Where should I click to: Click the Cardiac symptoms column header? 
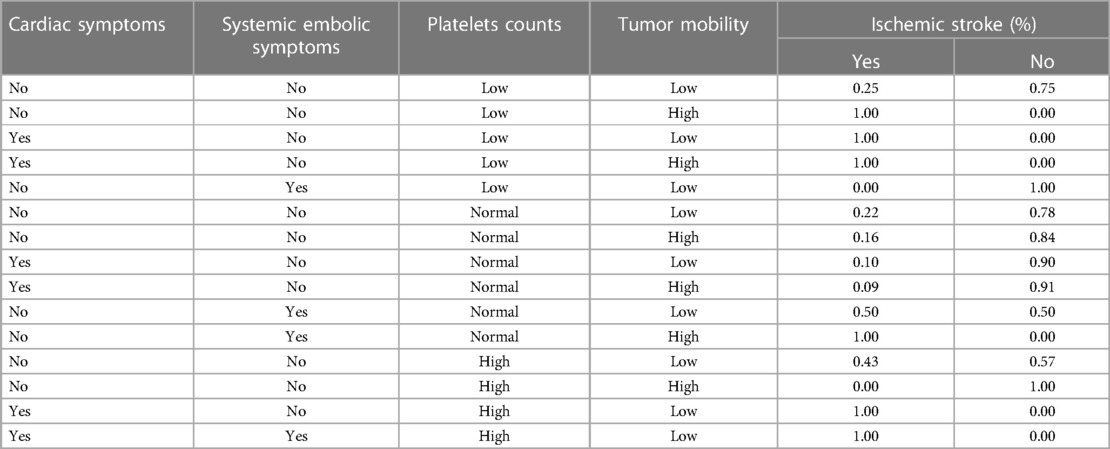pyautogui.click(x=85, y=25)
